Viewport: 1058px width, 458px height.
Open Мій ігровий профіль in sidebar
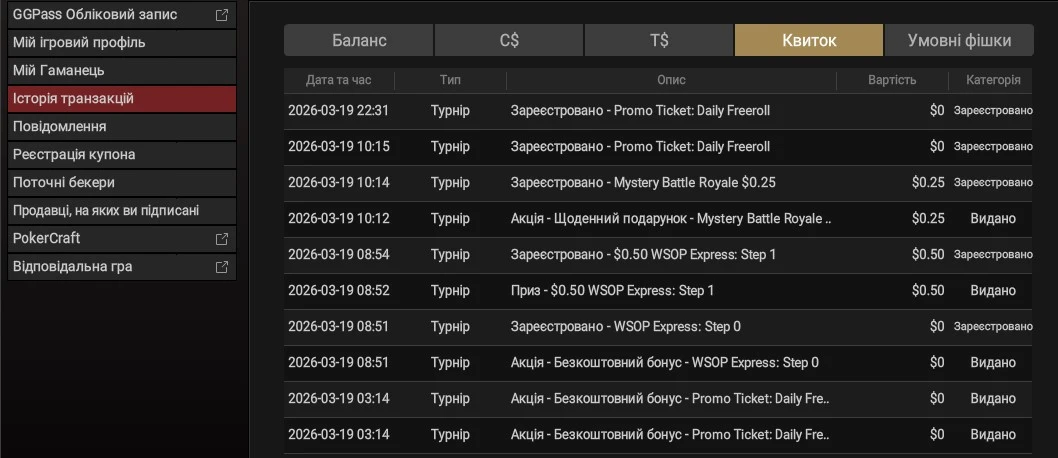click(122, 43)
